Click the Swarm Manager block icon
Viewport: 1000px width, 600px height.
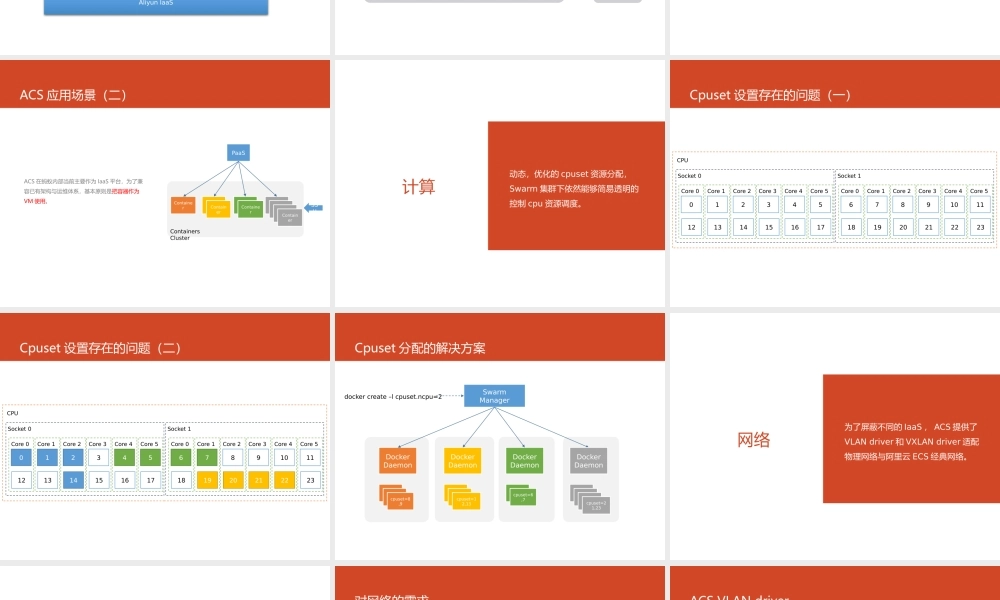coord(494,395)
